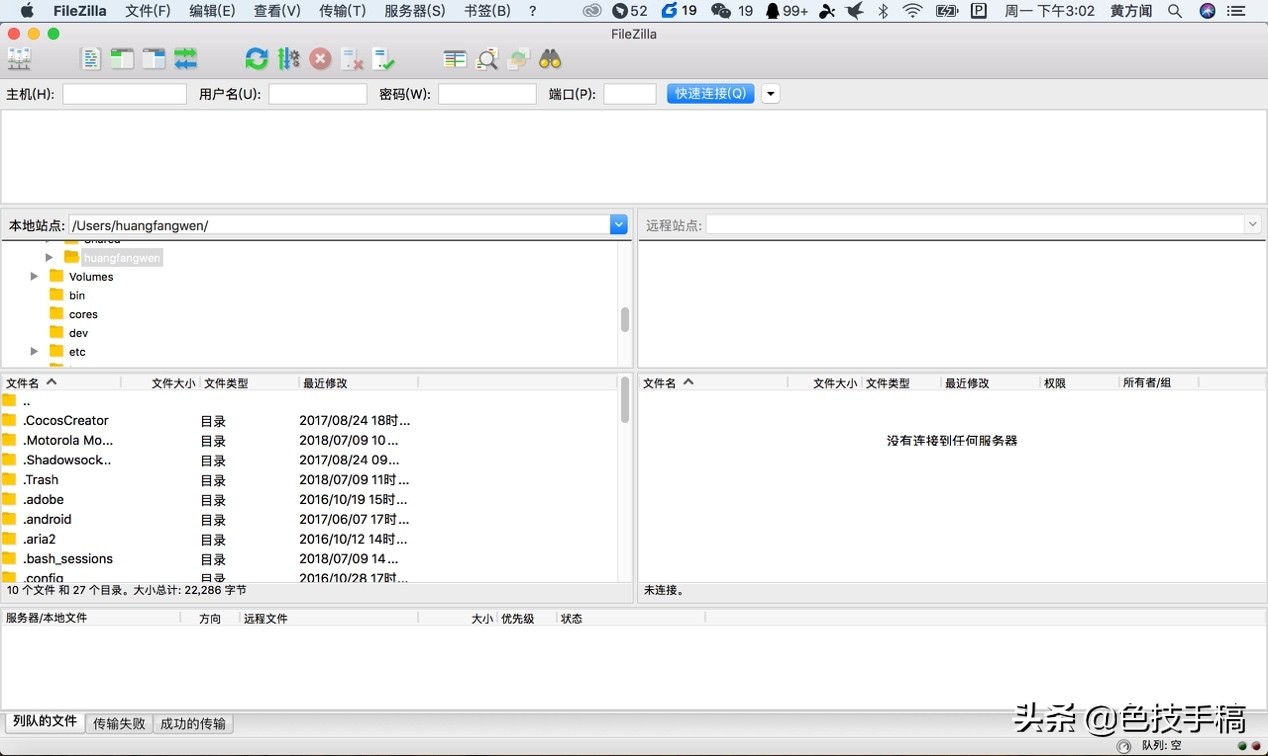Screen dimensions: 1268x756
Task: Toggle directory comparison icon
Action: pyautogui.click(x=487, y=60)
